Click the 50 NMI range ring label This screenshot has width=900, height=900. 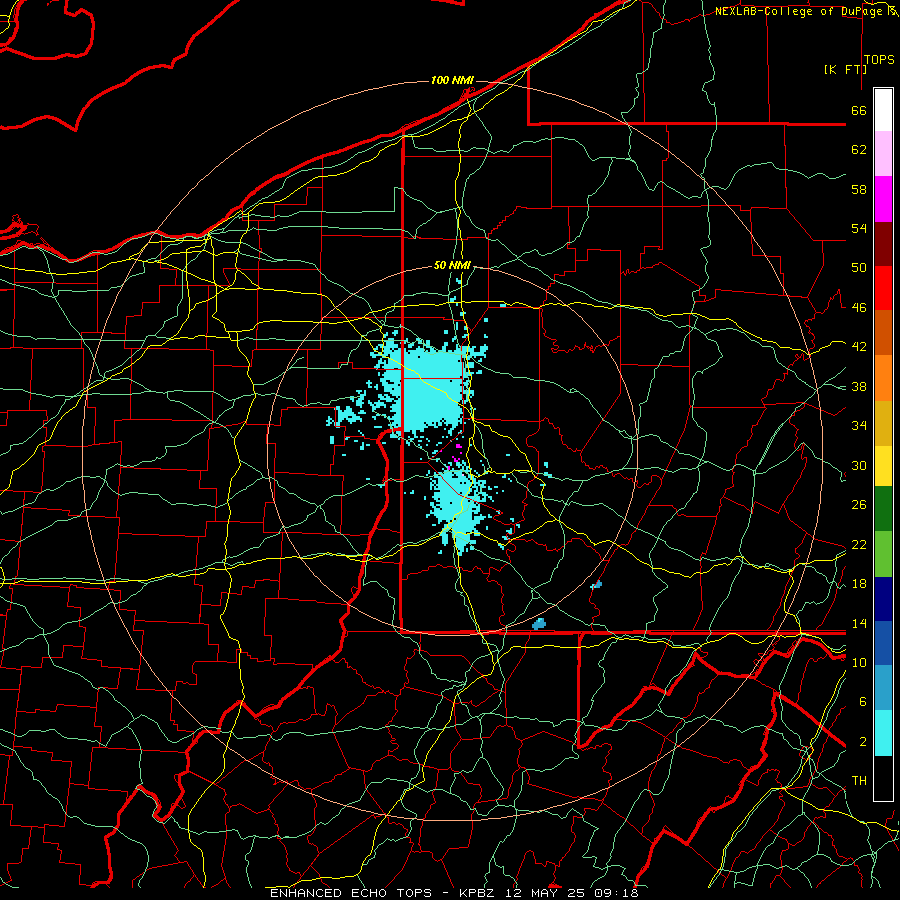[x=452, y=265]
